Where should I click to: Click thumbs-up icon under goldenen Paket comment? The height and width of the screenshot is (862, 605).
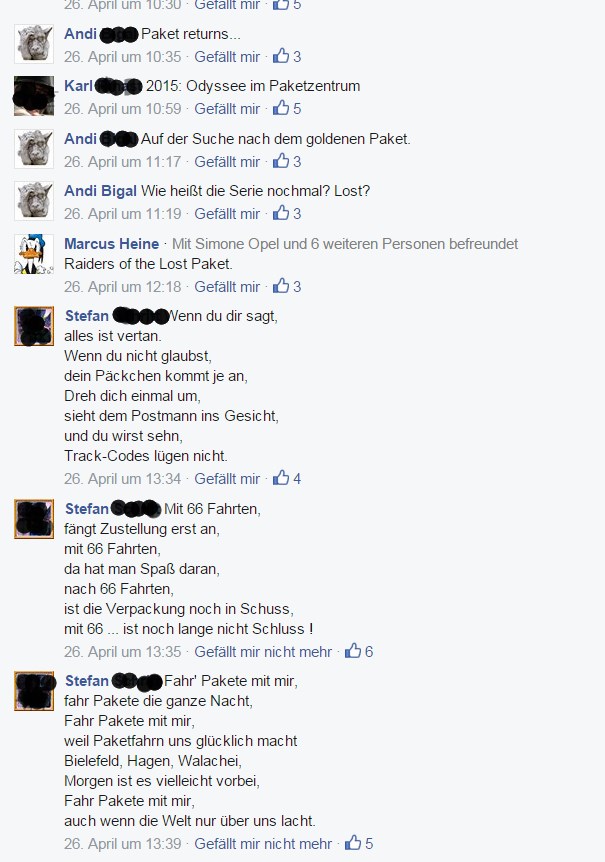click(281, 161)
